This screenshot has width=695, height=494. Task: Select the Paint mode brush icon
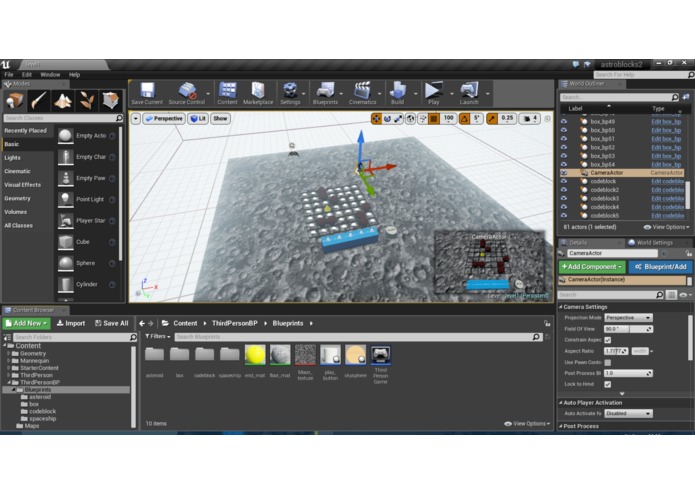[39, 101]
